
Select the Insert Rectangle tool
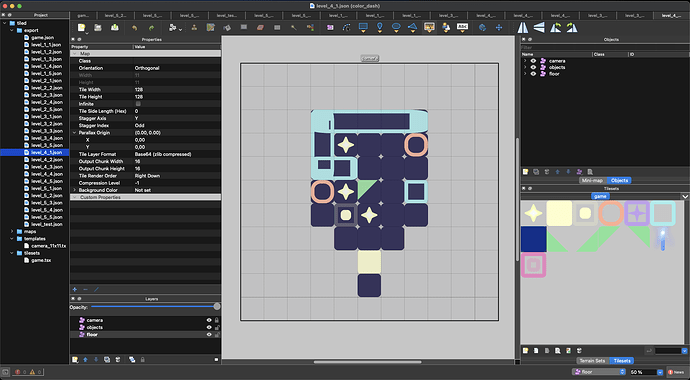[x=363, y=27]
